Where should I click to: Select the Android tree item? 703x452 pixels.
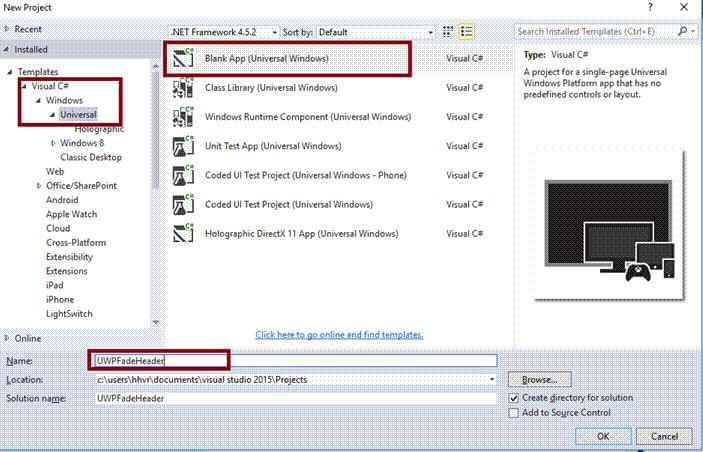(x=62, y=200)
